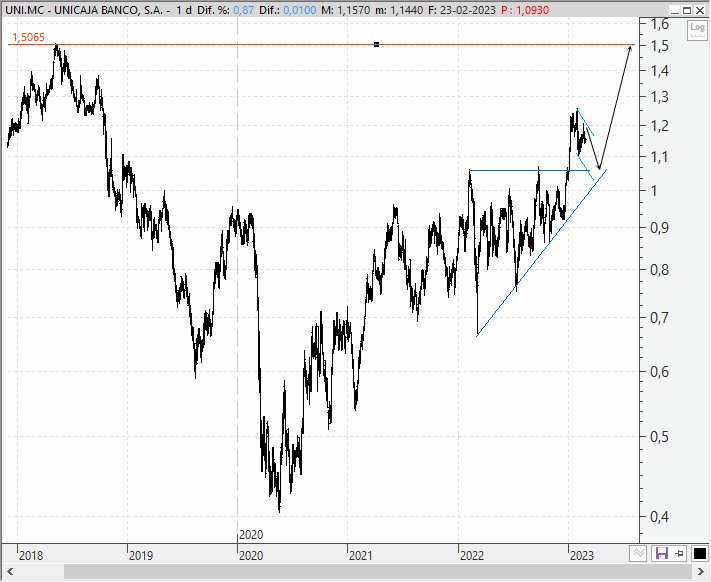Click the 2021 year axis label
Image resolution: width=711 pixels, height=582 pixels.
click(361, 555)
